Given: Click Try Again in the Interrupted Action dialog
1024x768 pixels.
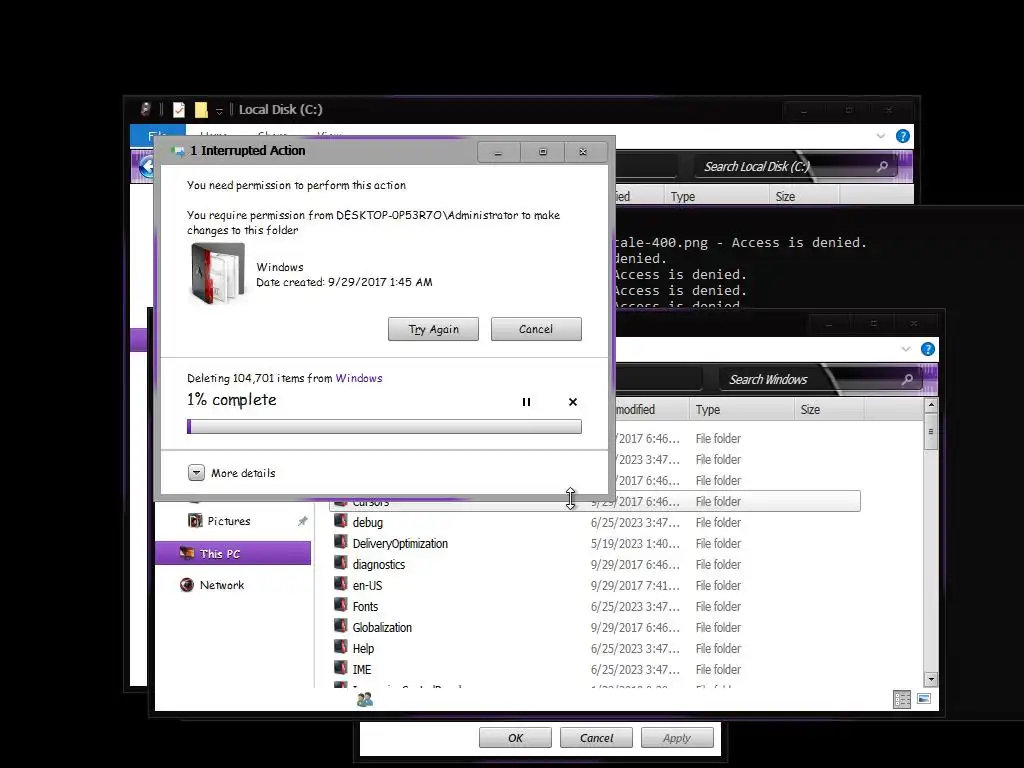Looking at the screenshot, I should (433, 329).
